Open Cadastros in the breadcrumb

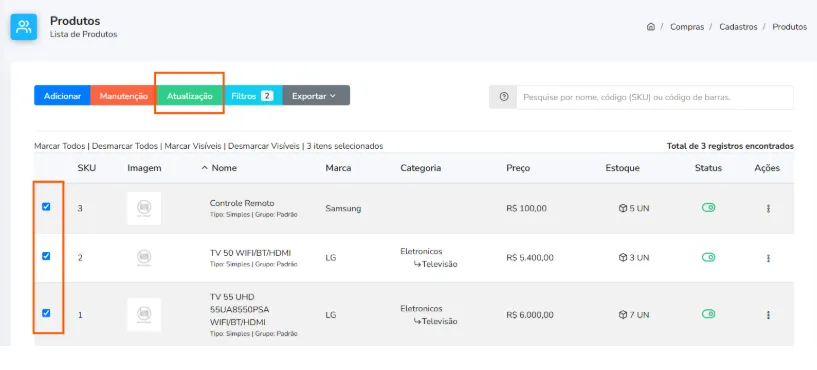pyautogui.click(x=738, y=27)
